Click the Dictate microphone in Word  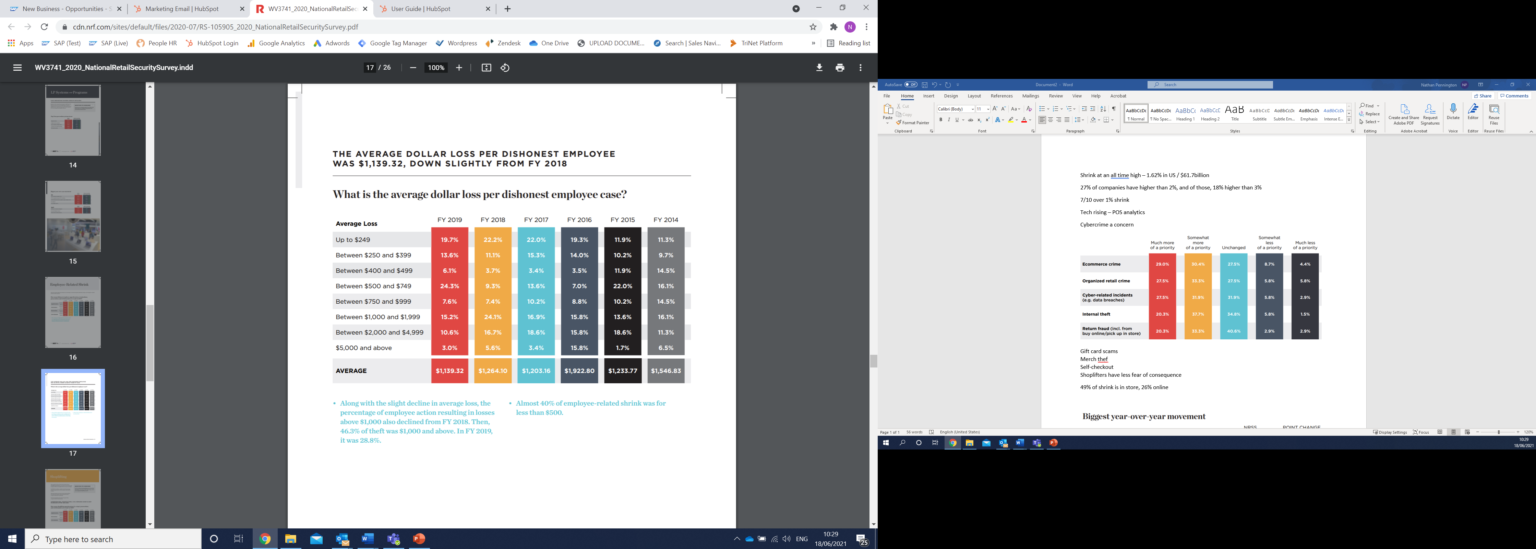(x=1453, y=110)
